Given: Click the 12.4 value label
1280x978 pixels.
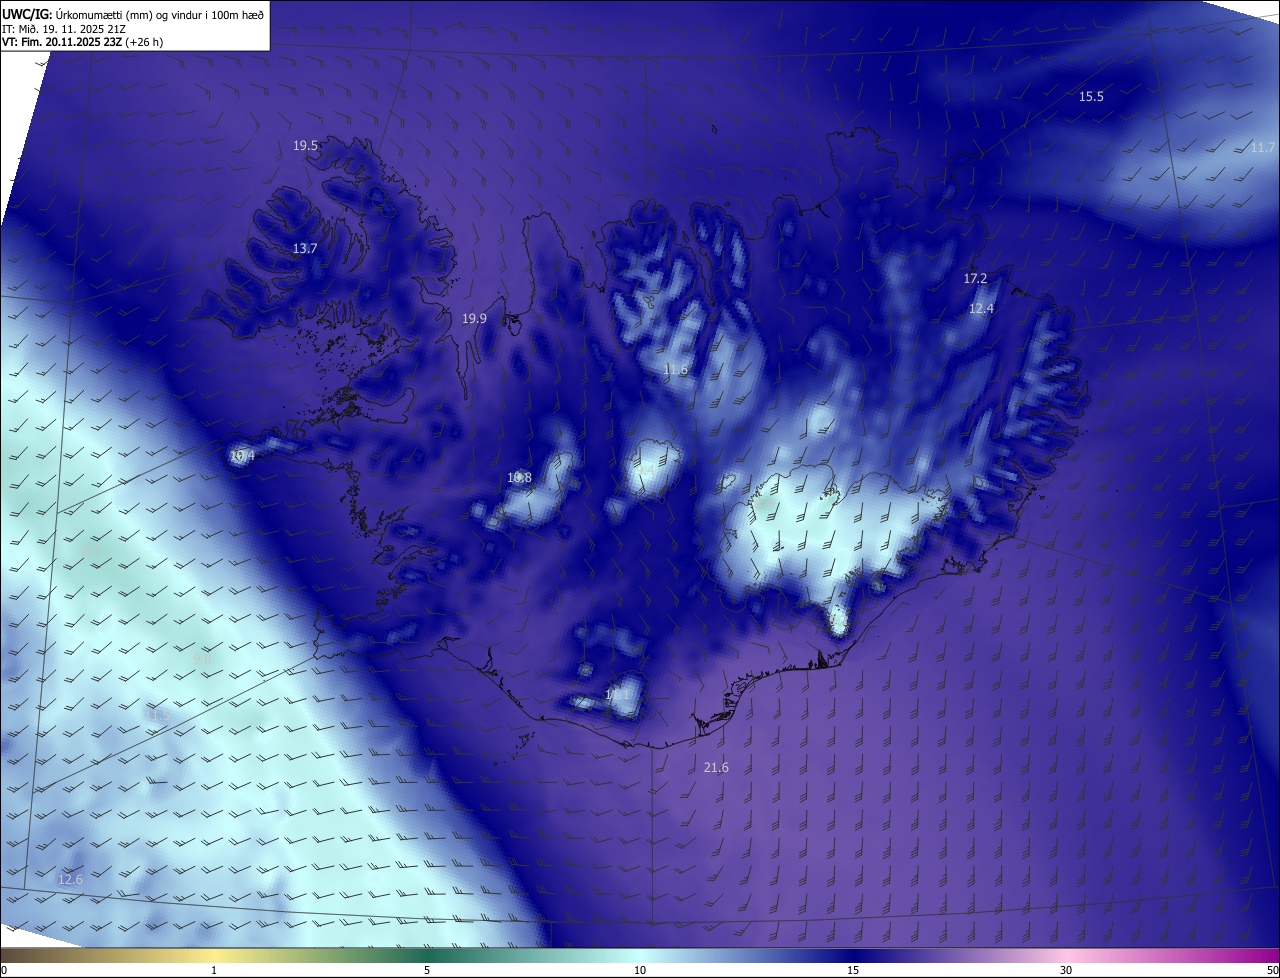Looking at the screenshot, I should coord(981,309).
